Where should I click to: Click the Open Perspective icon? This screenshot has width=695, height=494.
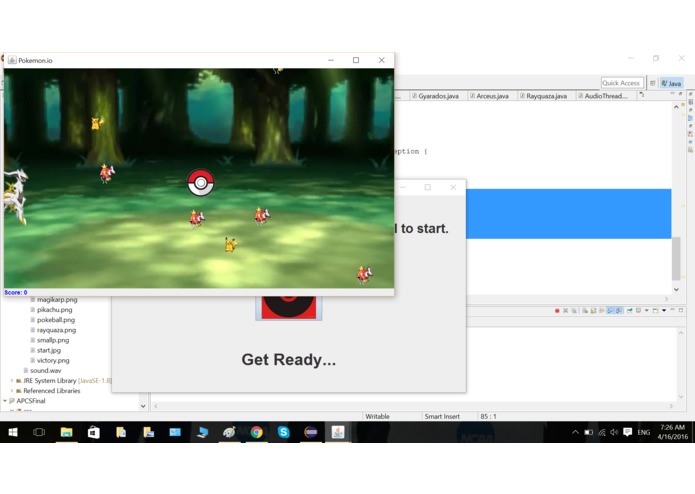653,83
